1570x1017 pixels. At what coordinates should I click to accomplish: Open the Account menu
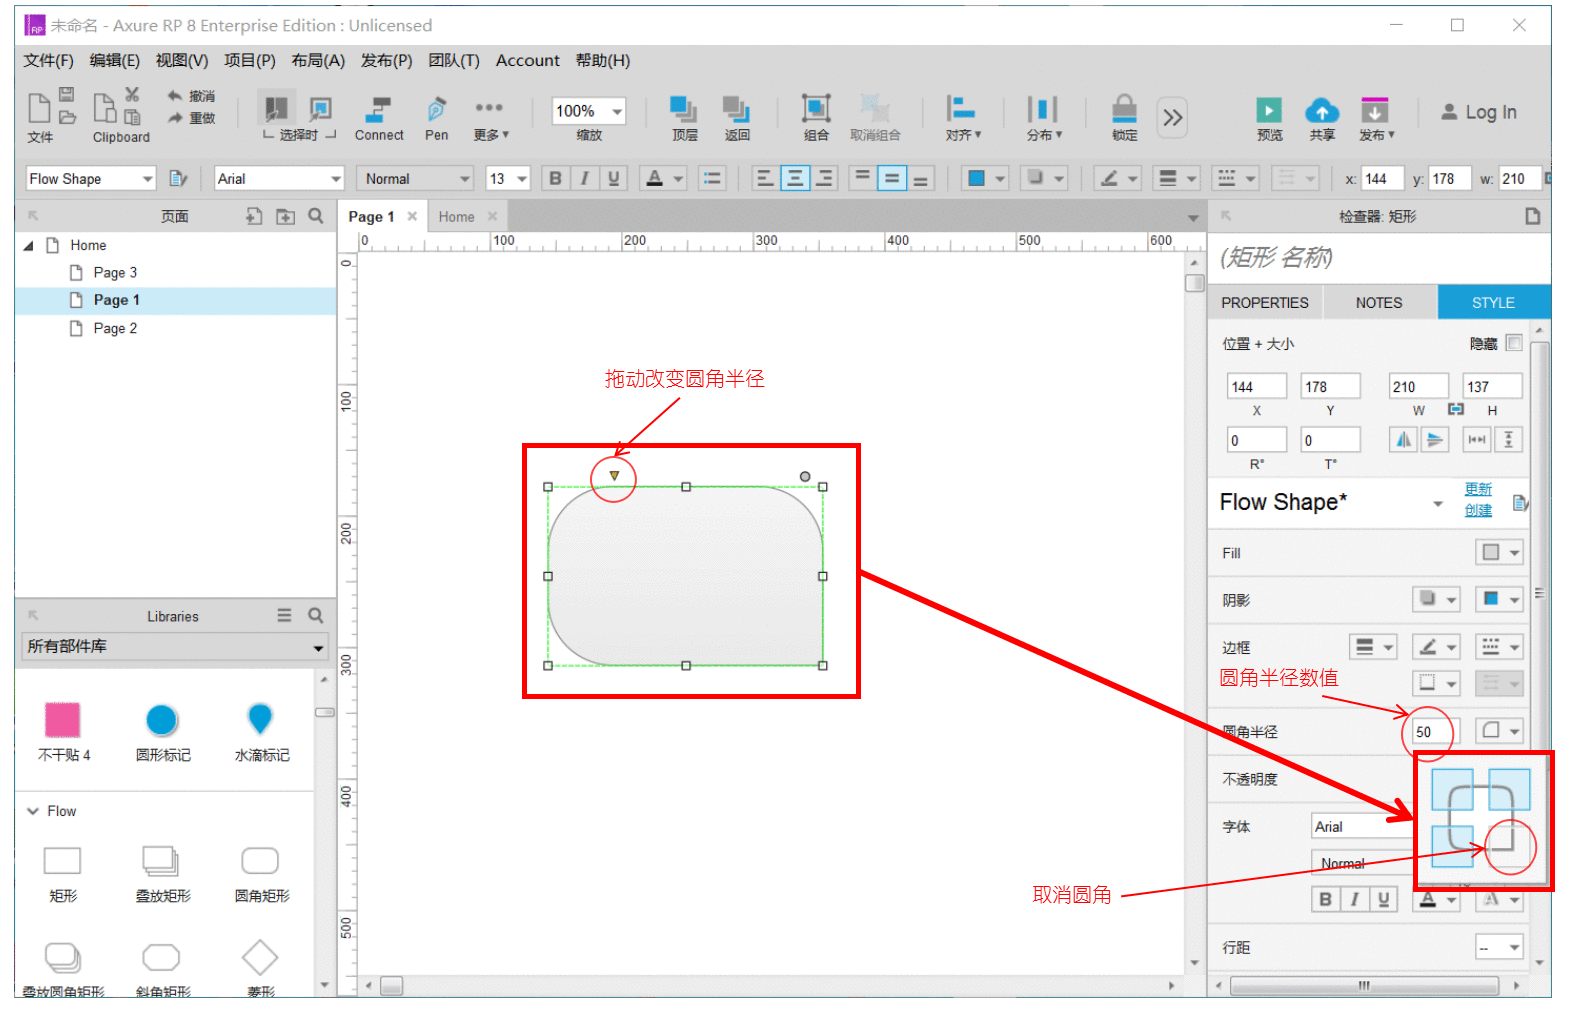[x=527, y=60]
